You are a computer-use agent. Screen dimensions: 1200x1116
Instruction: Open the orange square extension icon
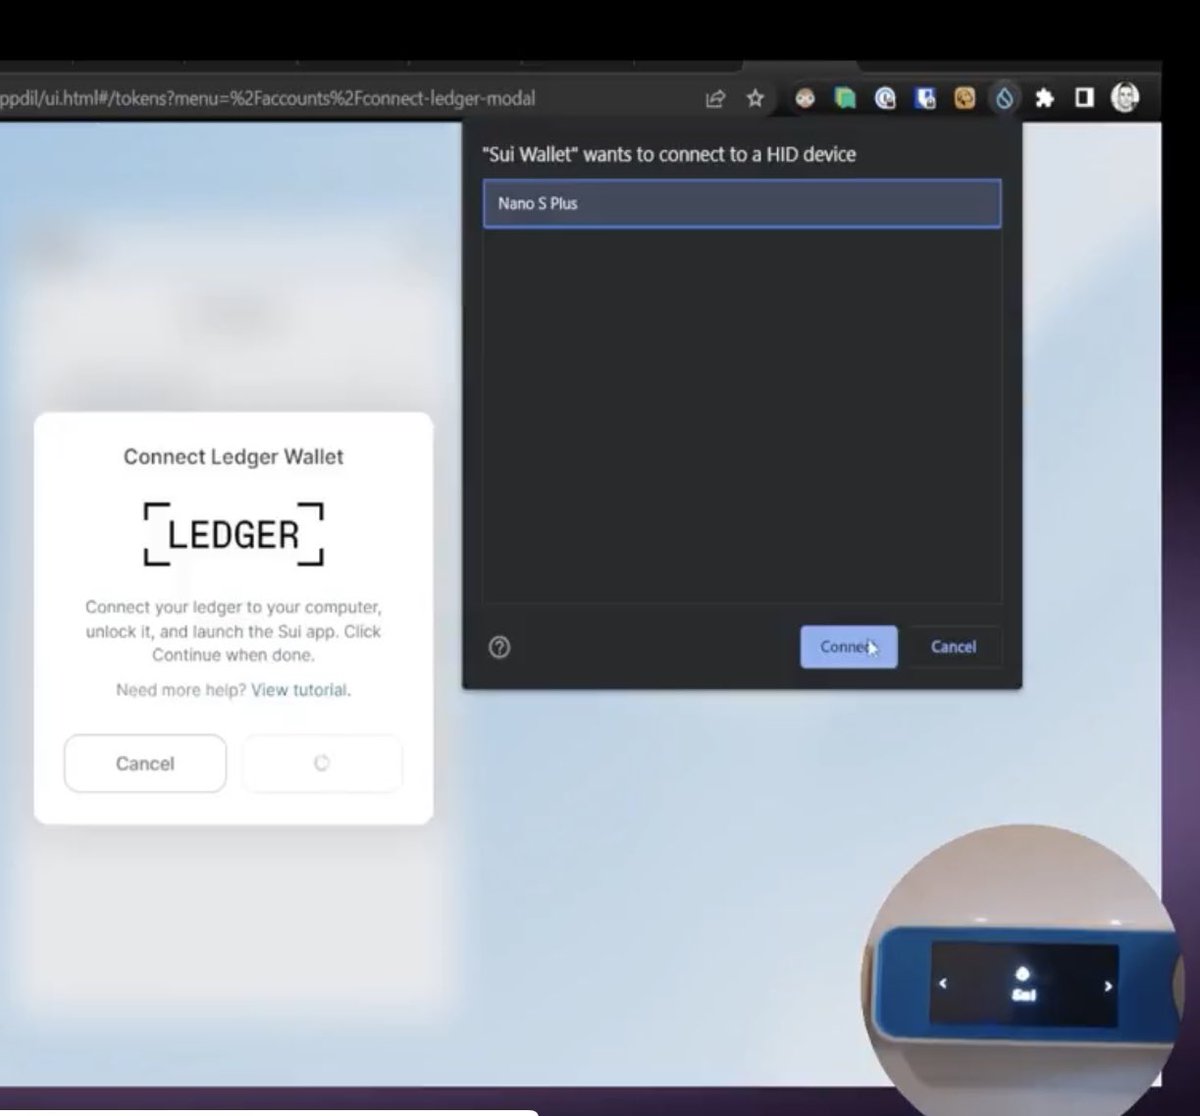tap(964, 98)
